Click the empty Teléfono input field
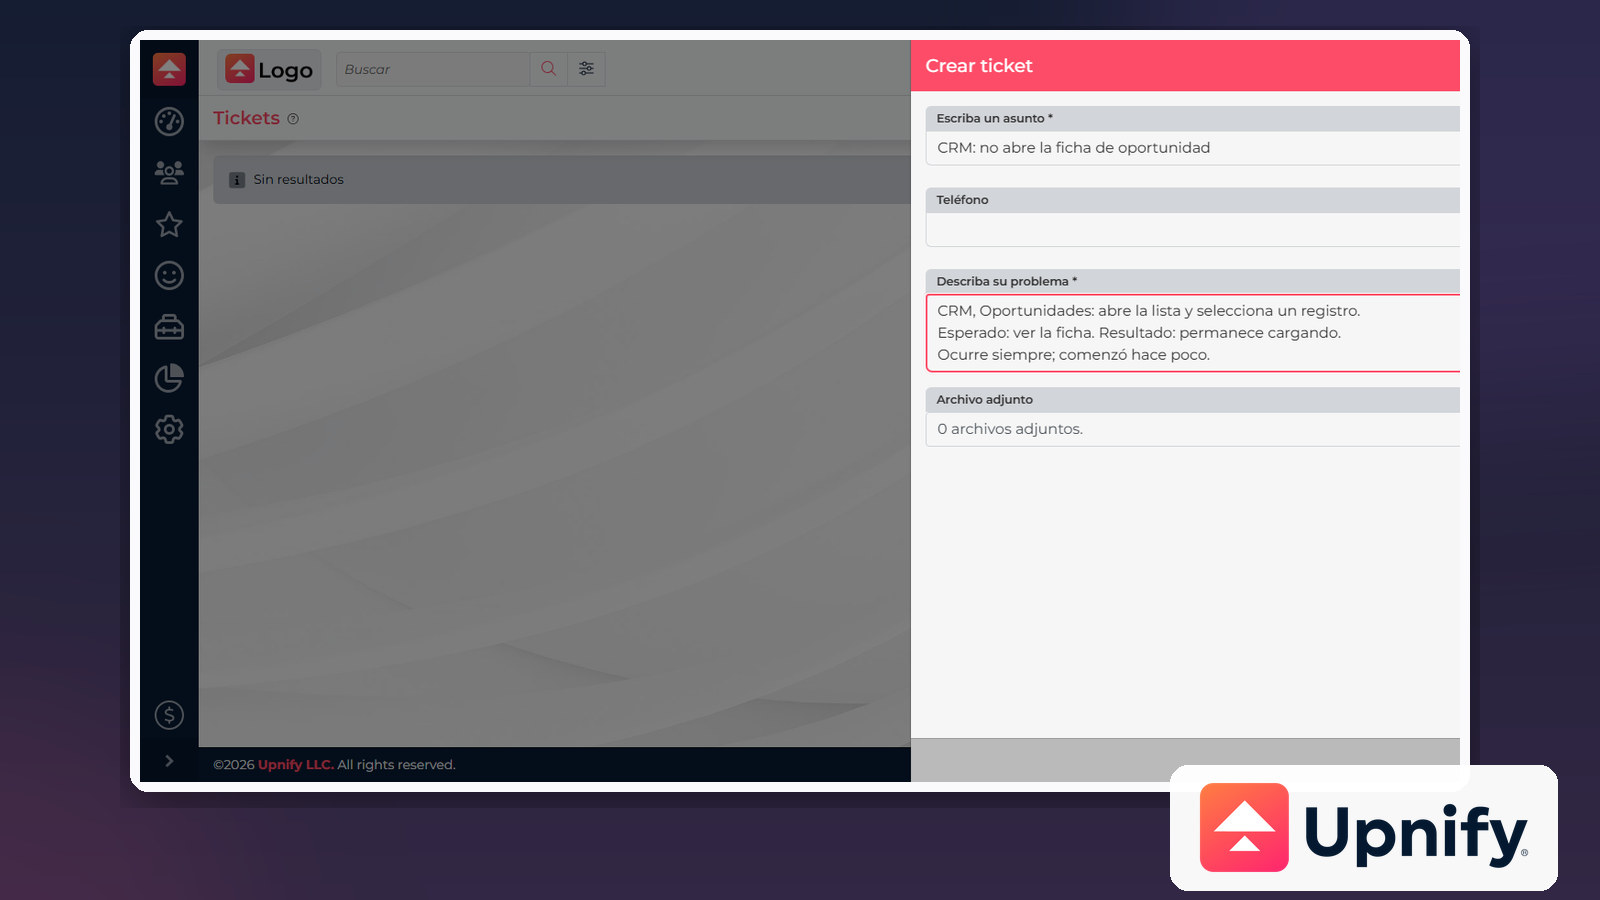Image resolution: width=1600 pixels, height=900 pixels. point(1192,230)
